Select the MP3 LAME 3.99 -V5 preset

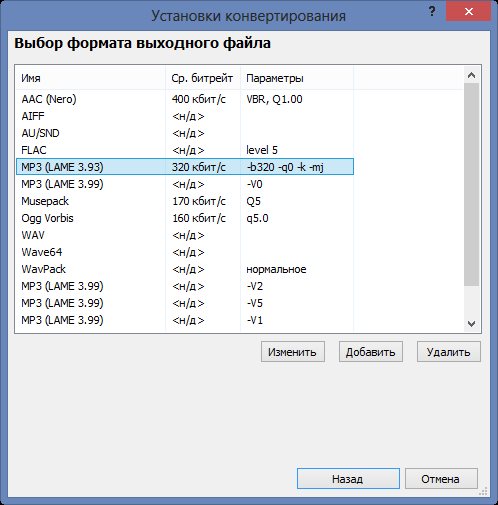[x=185, y=303]
